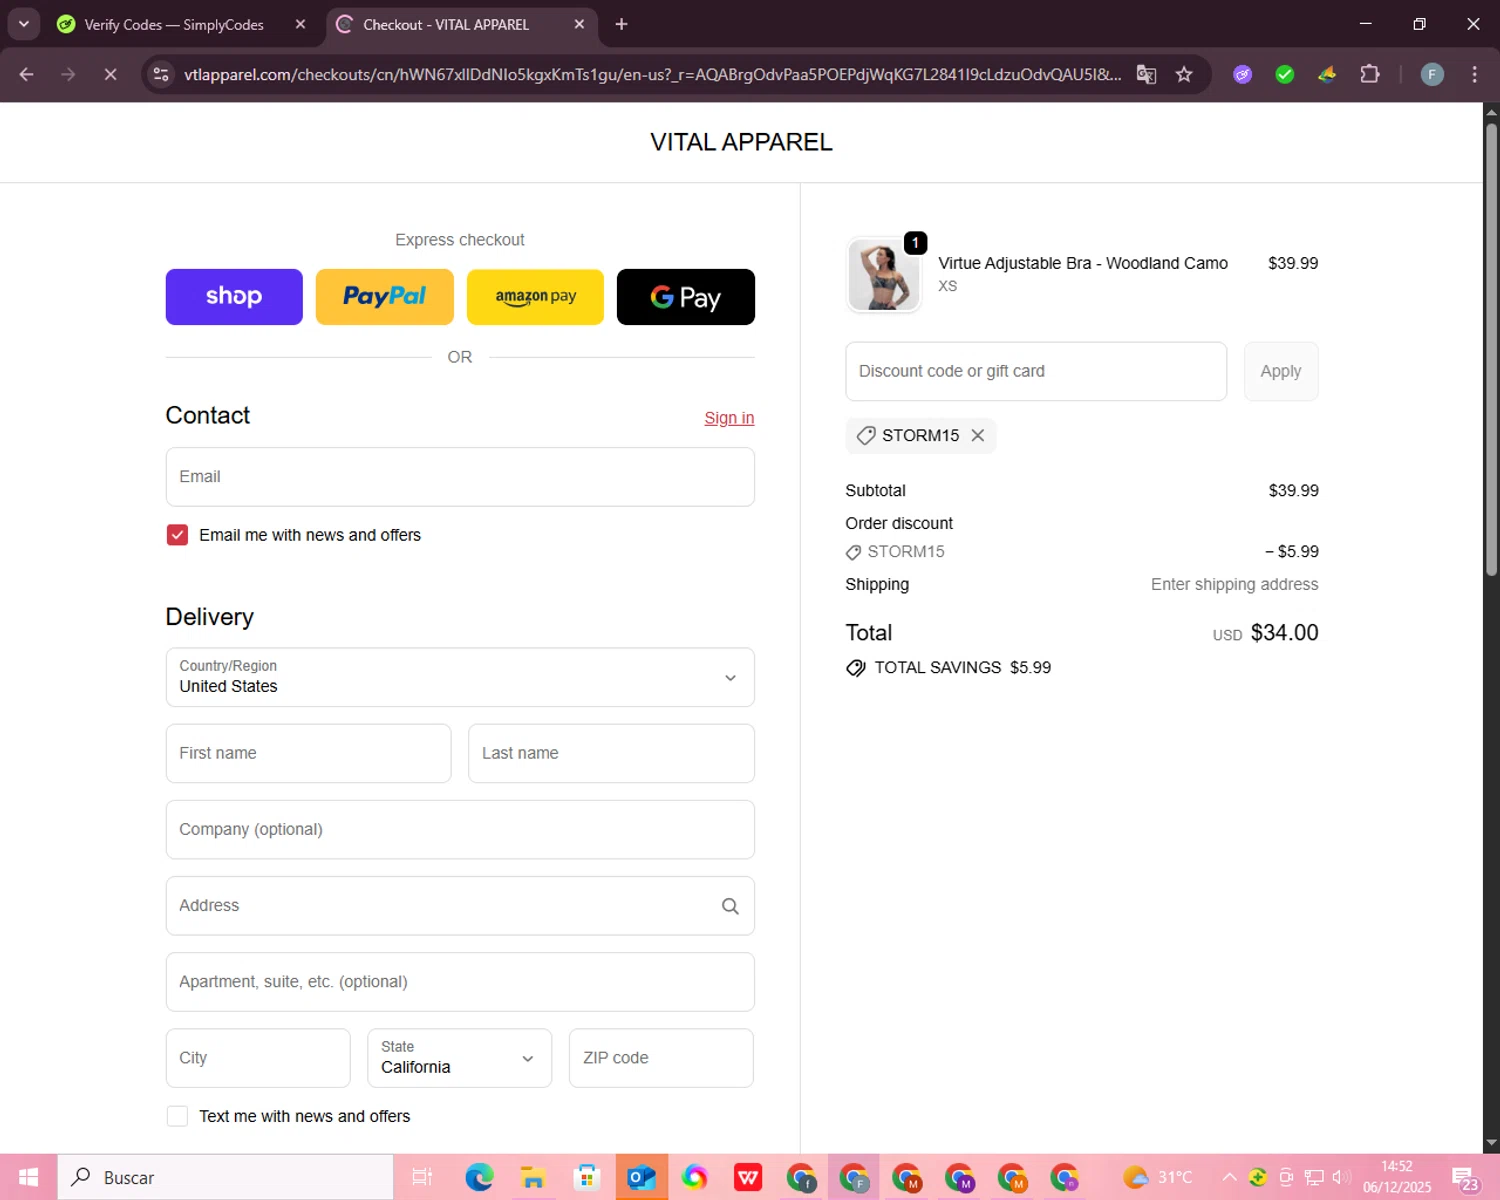Focus the Email input field

click(x=460, y=477)
